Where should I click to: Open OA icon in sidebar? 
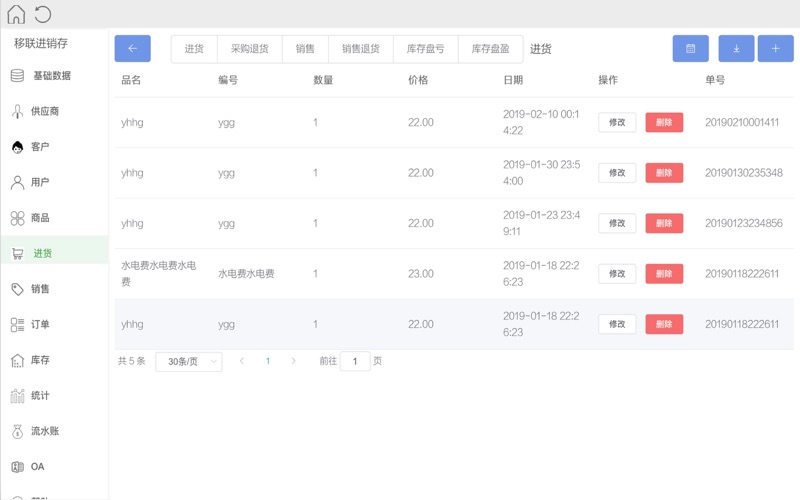pyautogui.click(x=17, y=467)
